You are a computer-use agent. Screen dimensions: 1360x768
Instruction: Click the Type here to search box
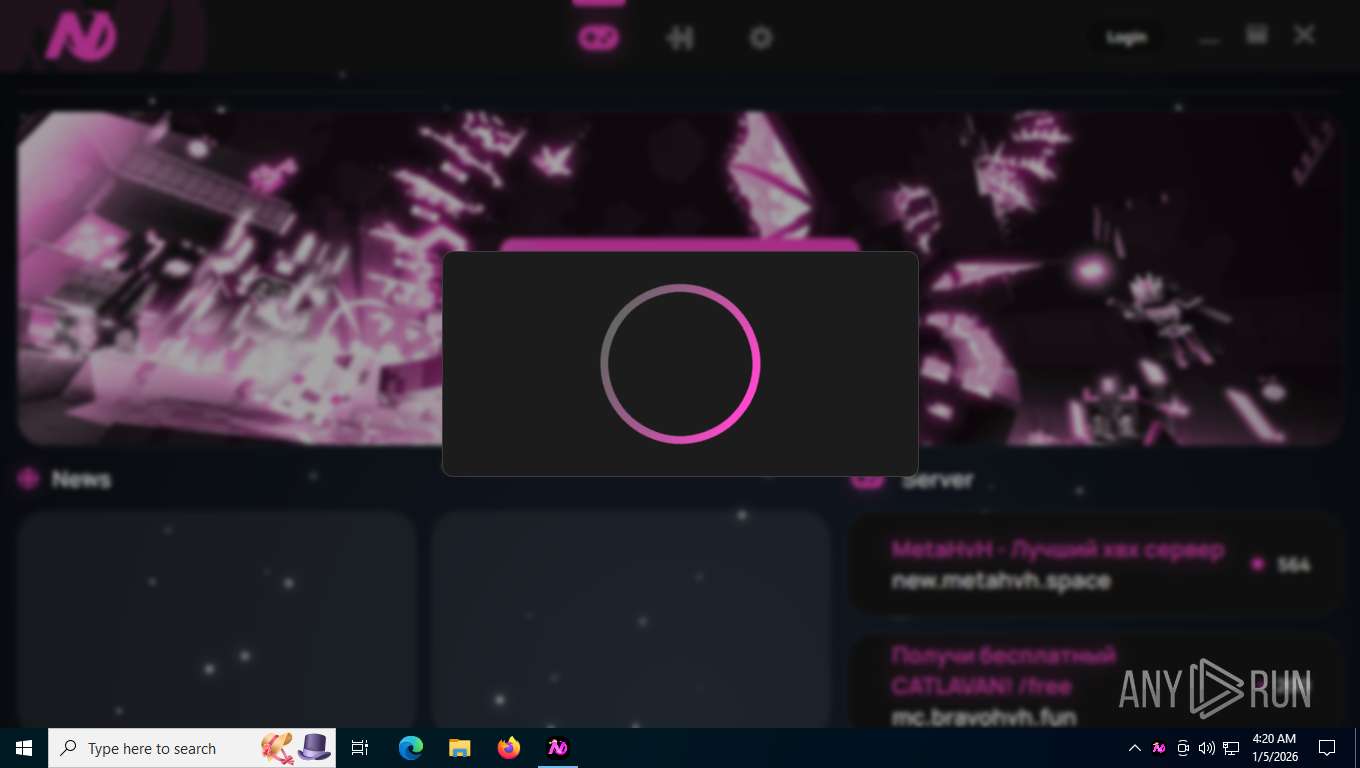[192, 748]
